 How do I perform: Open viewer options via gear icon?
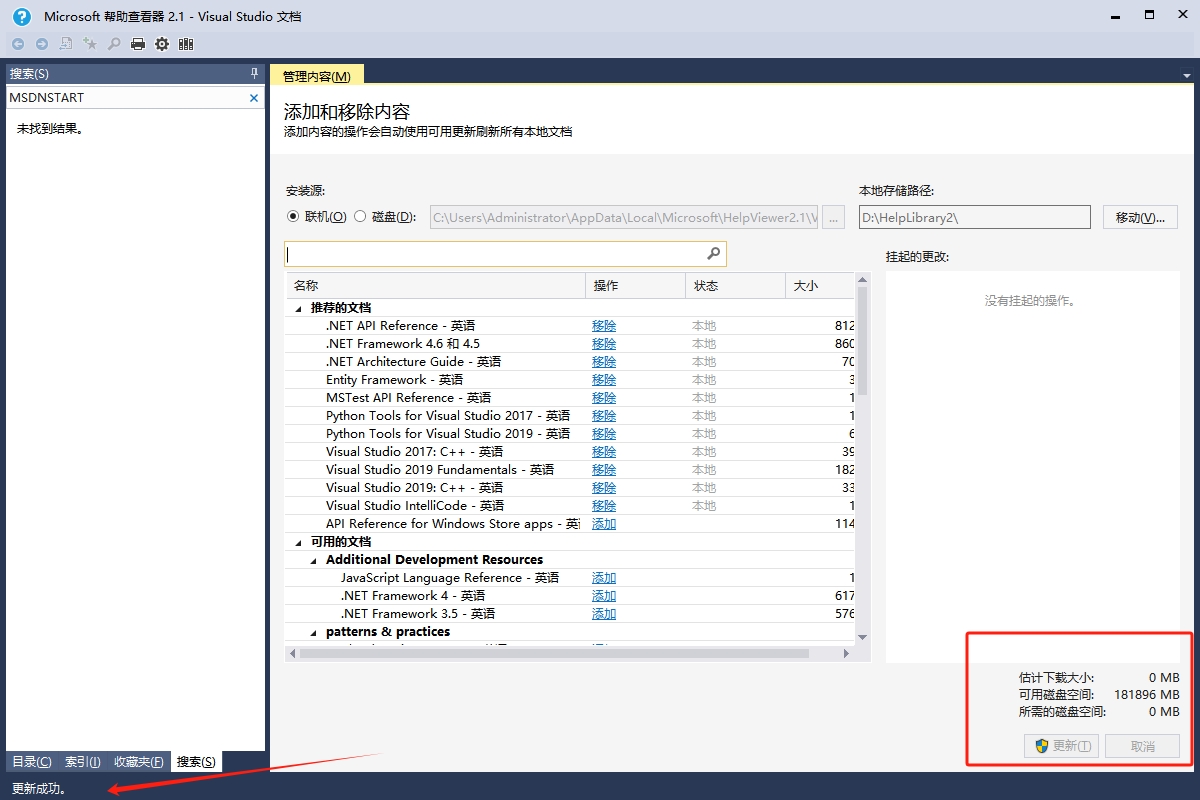(x=162, y=44)
